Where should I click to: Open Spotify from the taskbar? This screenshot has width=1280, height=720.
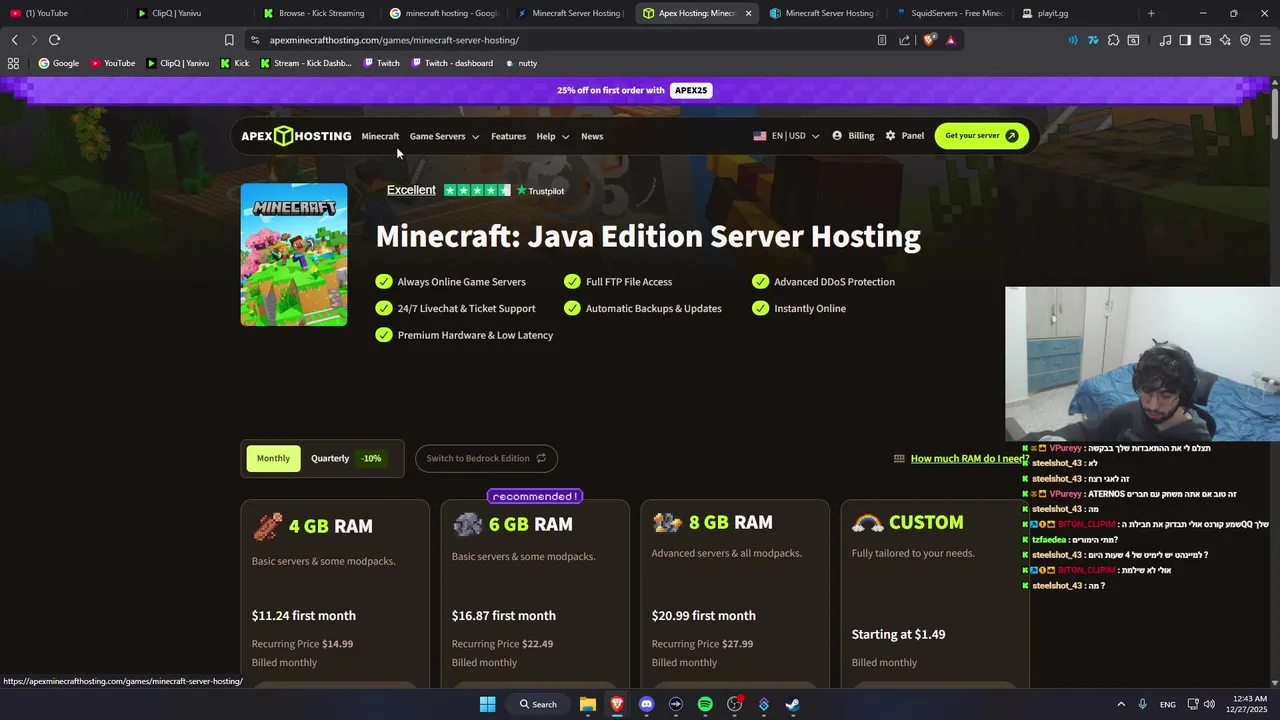click(705, 704)
